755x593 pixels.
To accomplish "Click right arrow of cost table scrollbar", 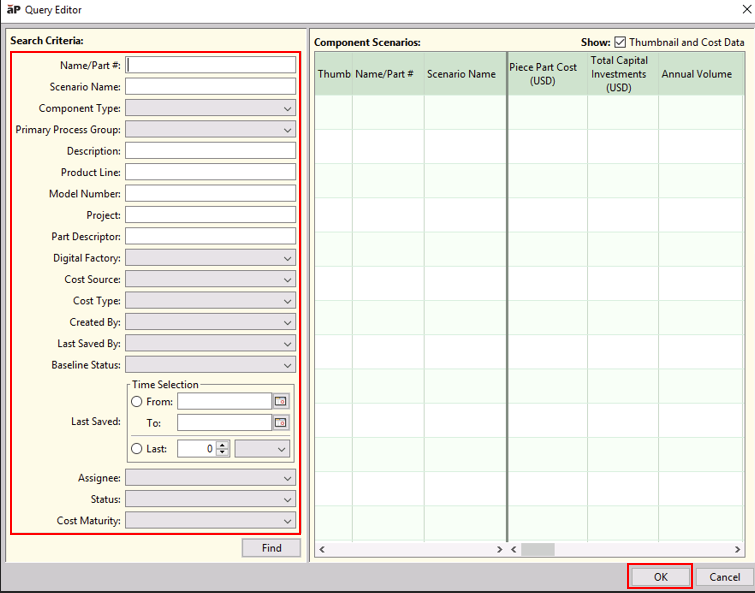I will coord(737,549).
